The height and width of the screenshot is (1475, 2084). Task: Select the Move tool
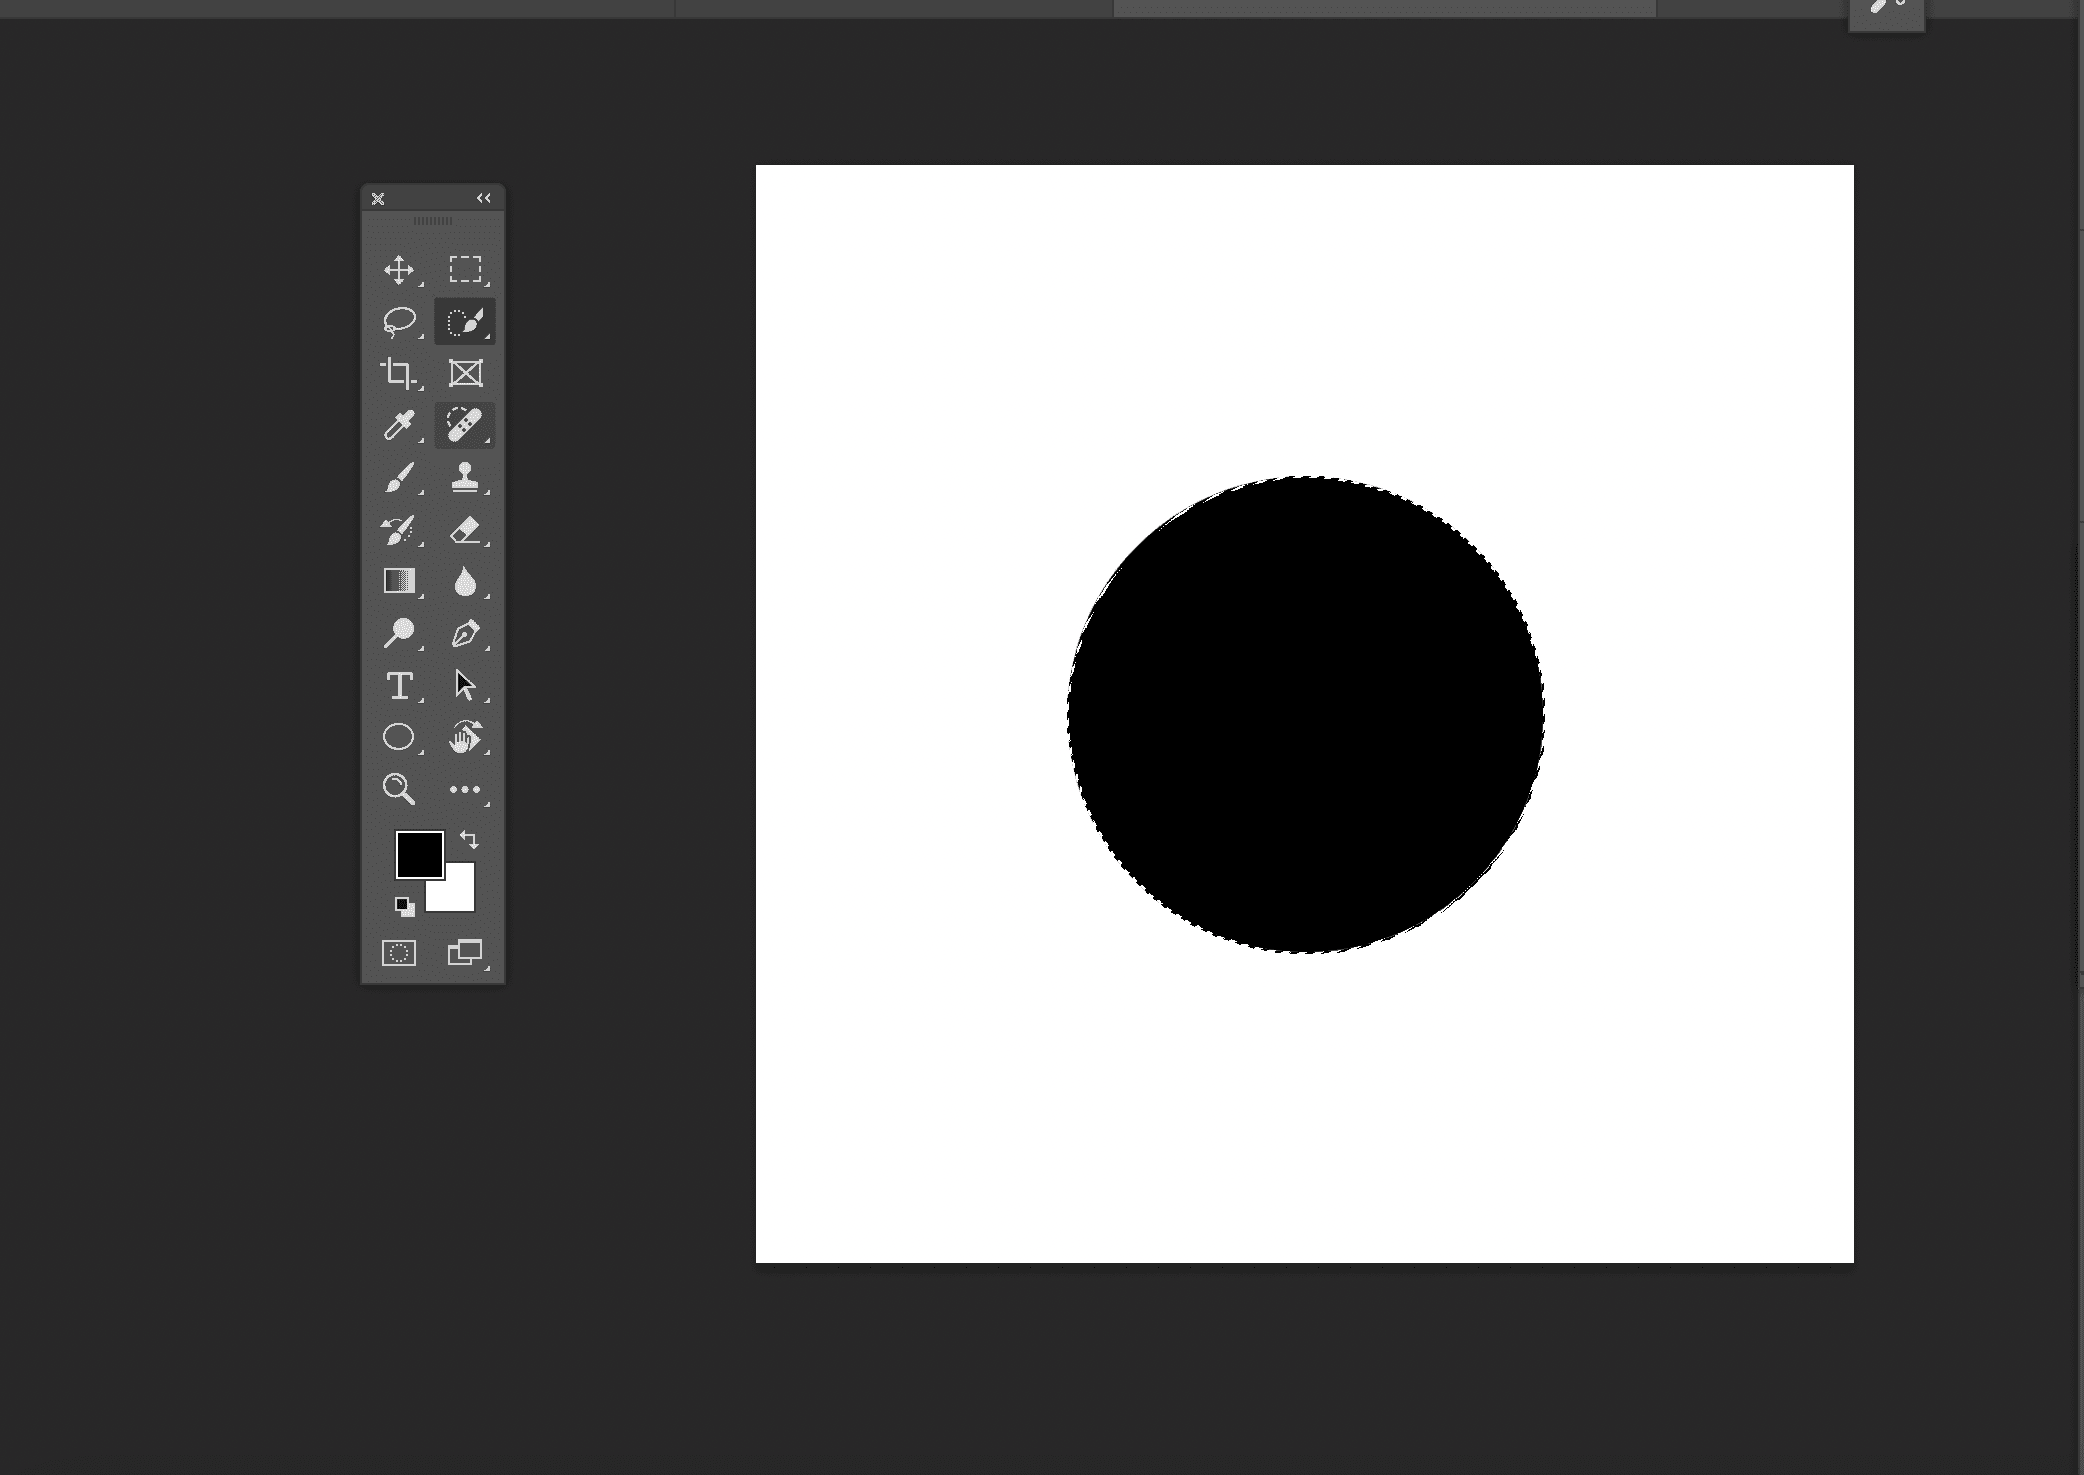point(399,270)
